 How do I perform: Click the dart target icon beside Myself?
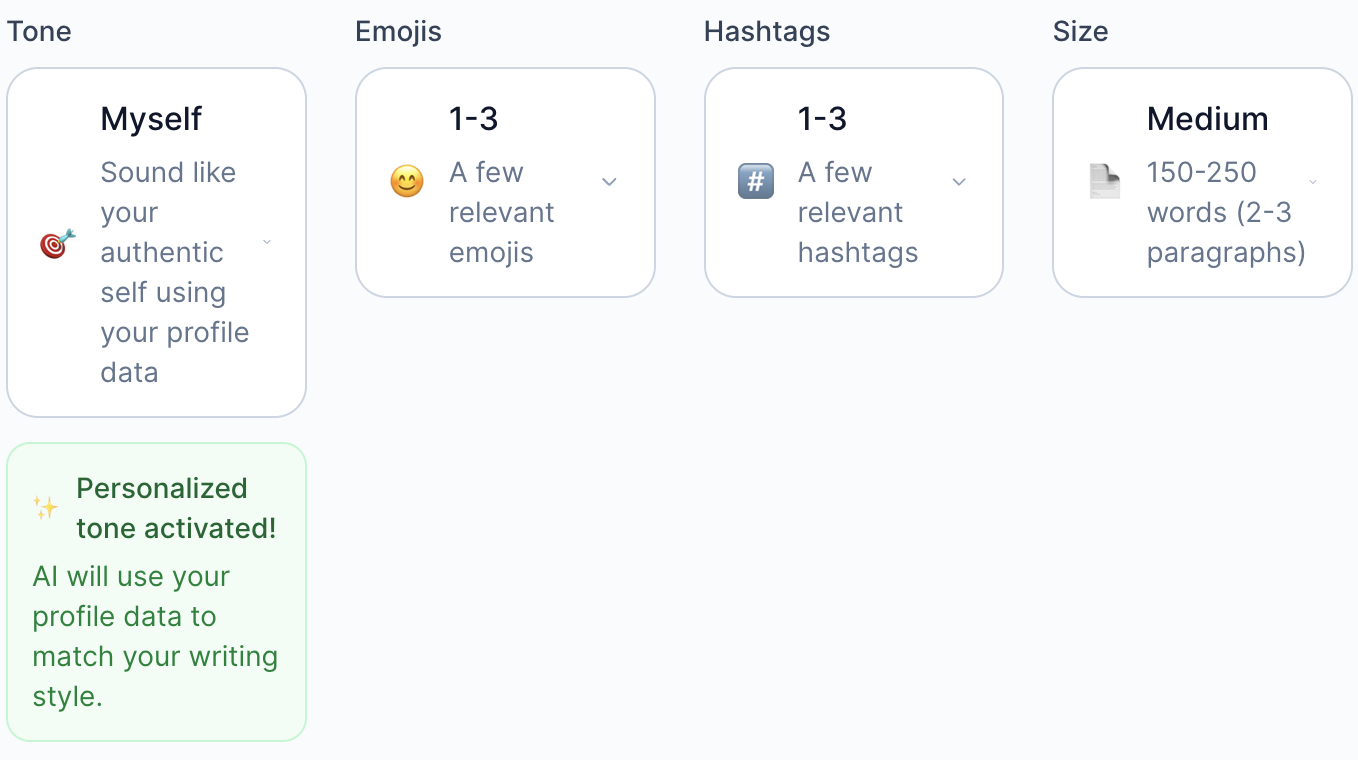click(57, 243)
